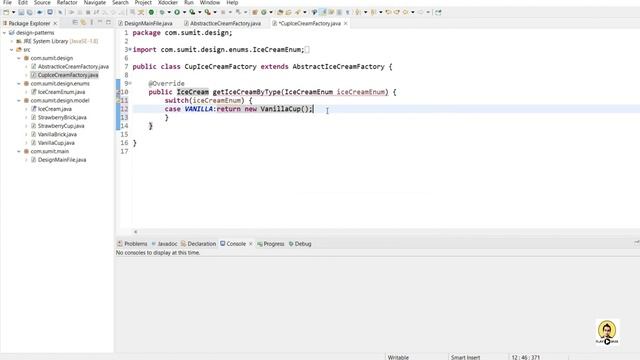
Task: Select AbstractIceCreamFactory.java in Package Explorer
Action: (x=73, y=67)
